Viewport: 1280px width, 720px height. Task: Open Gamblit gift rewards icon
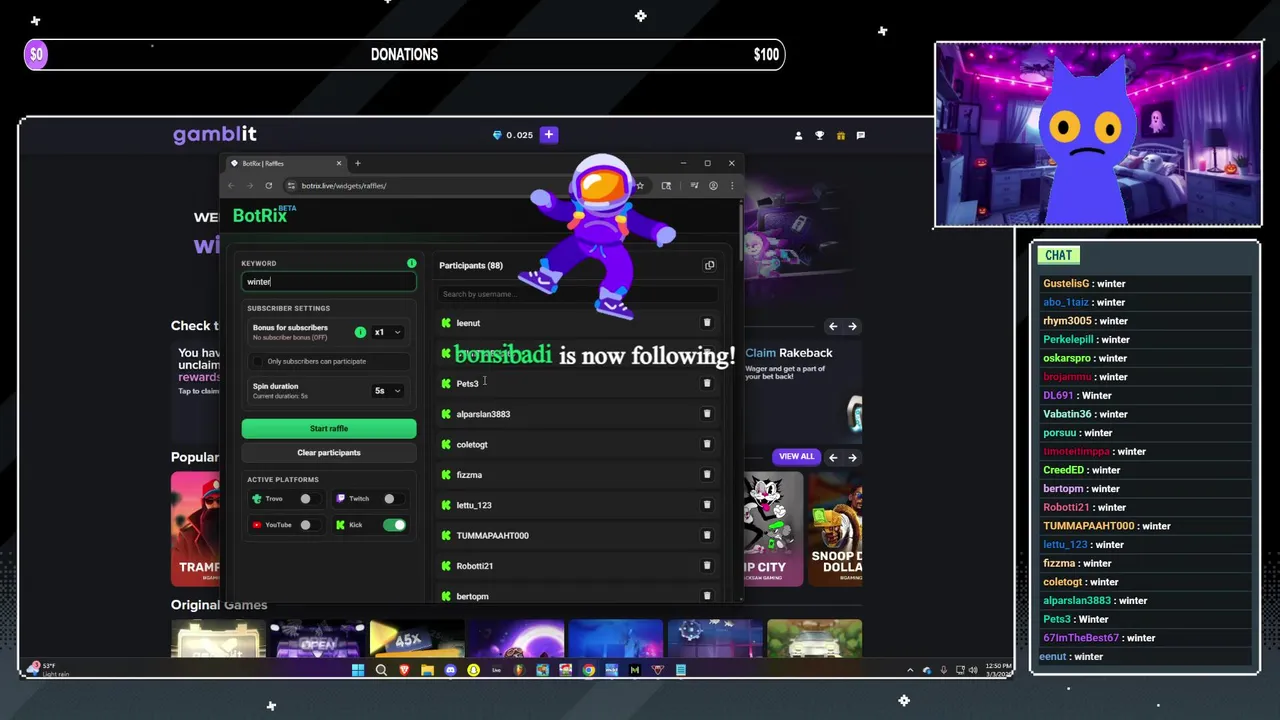[x=841, y=135]
